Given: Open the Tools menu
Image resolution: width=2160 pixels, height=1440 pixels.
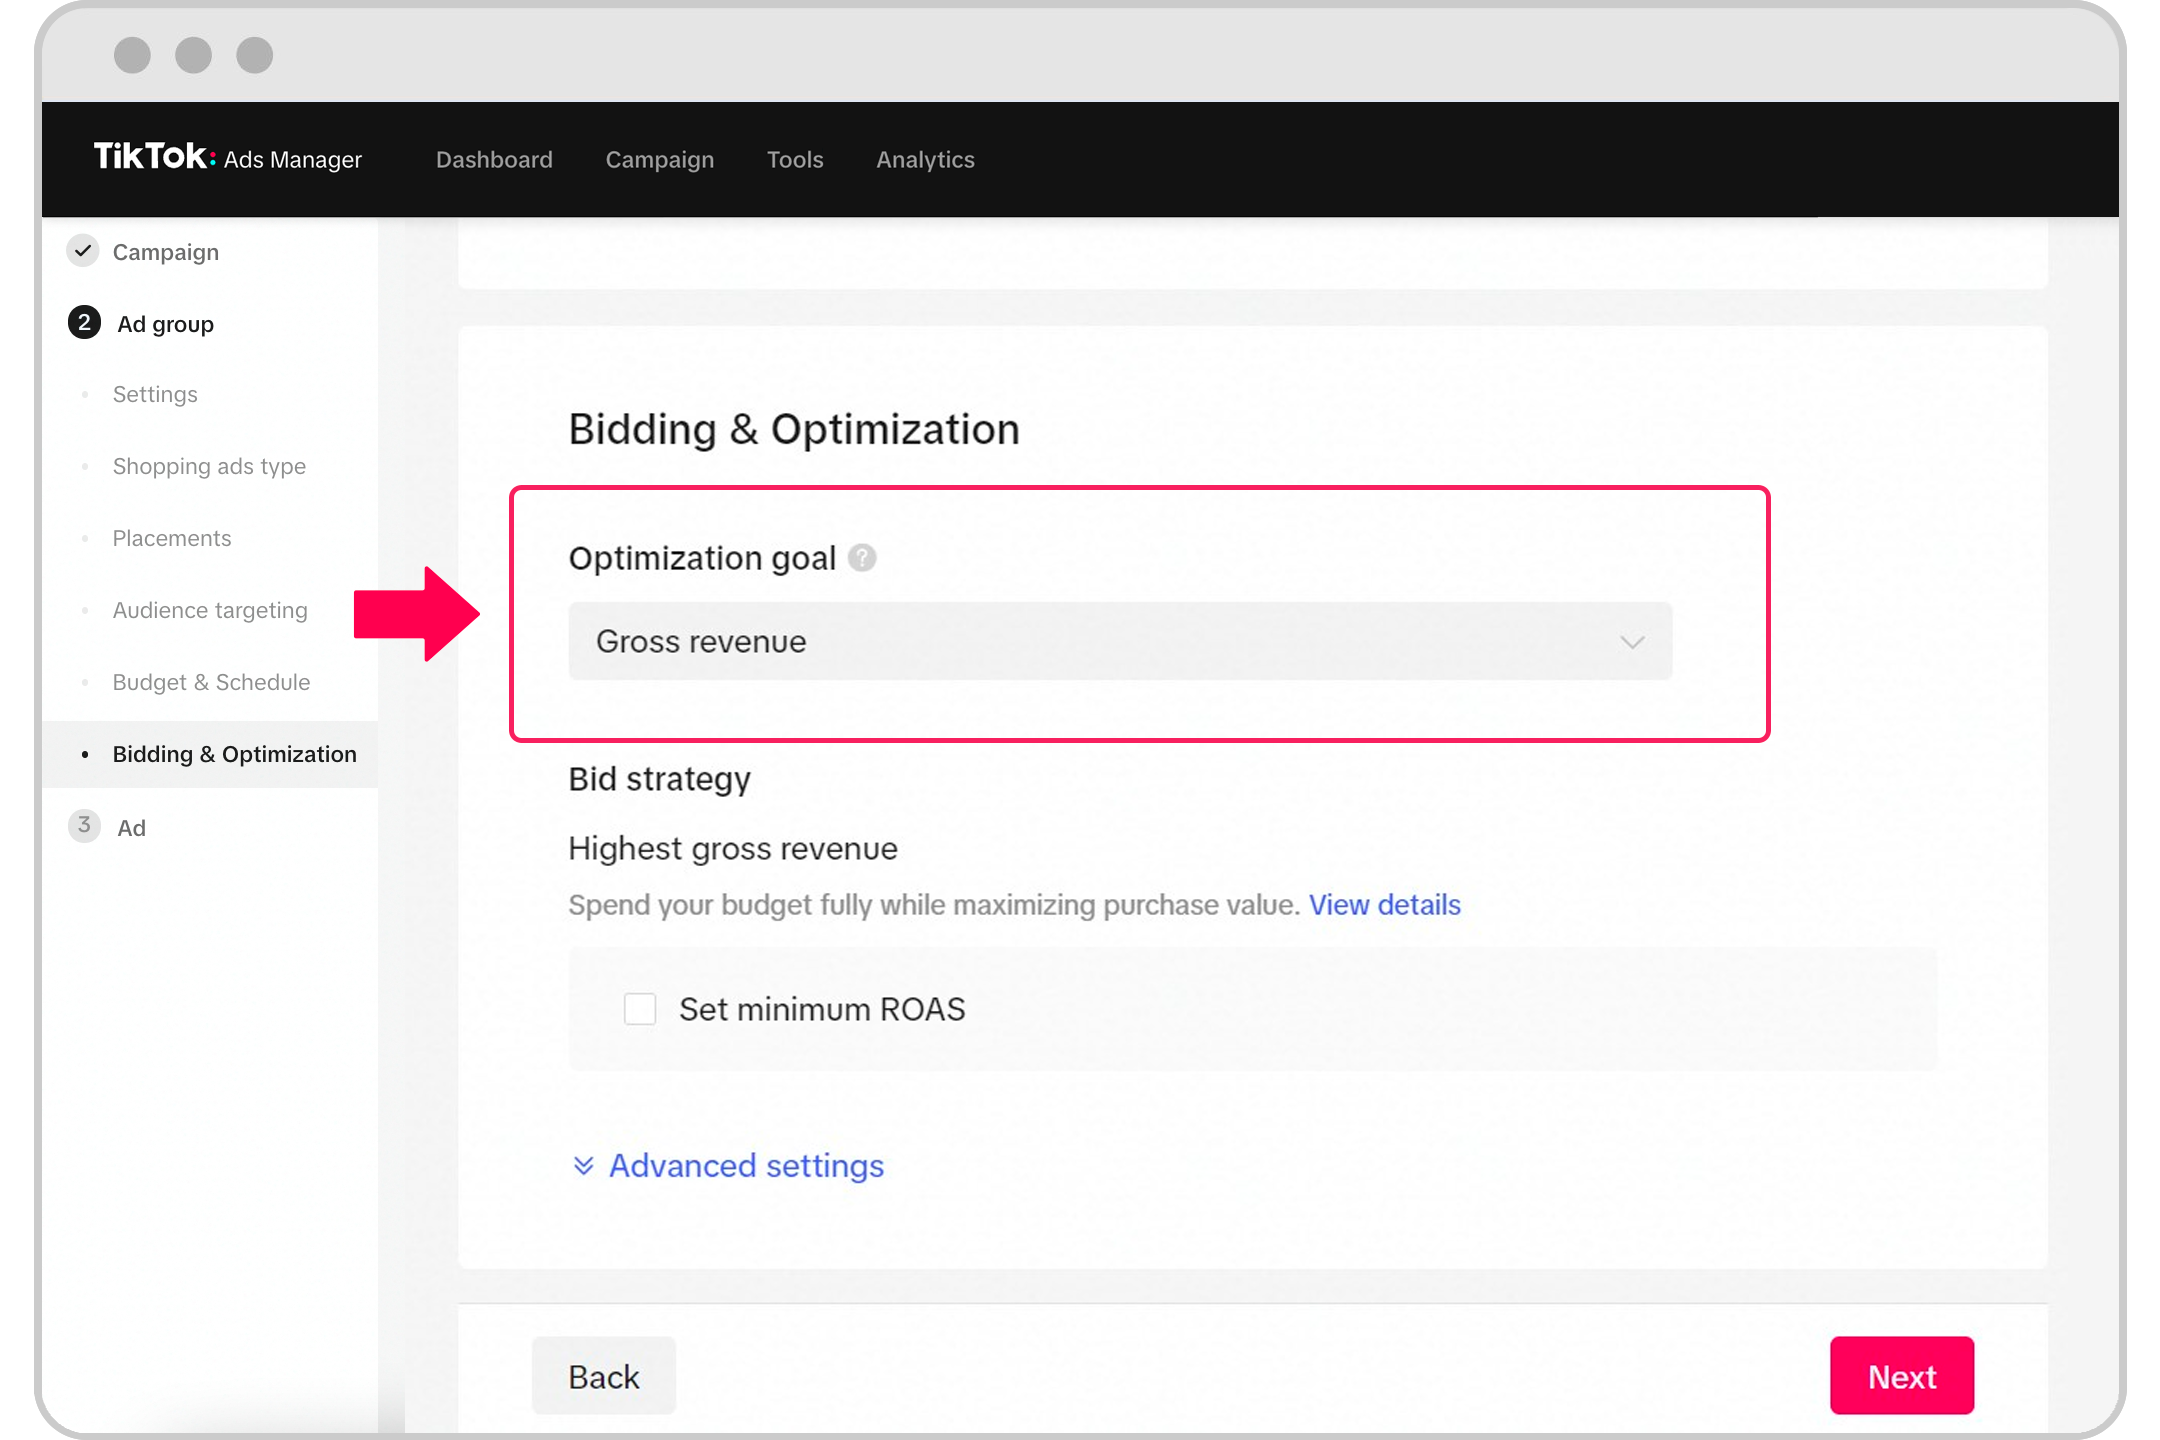Looking at the screenshot, I should tap(794, 159).
